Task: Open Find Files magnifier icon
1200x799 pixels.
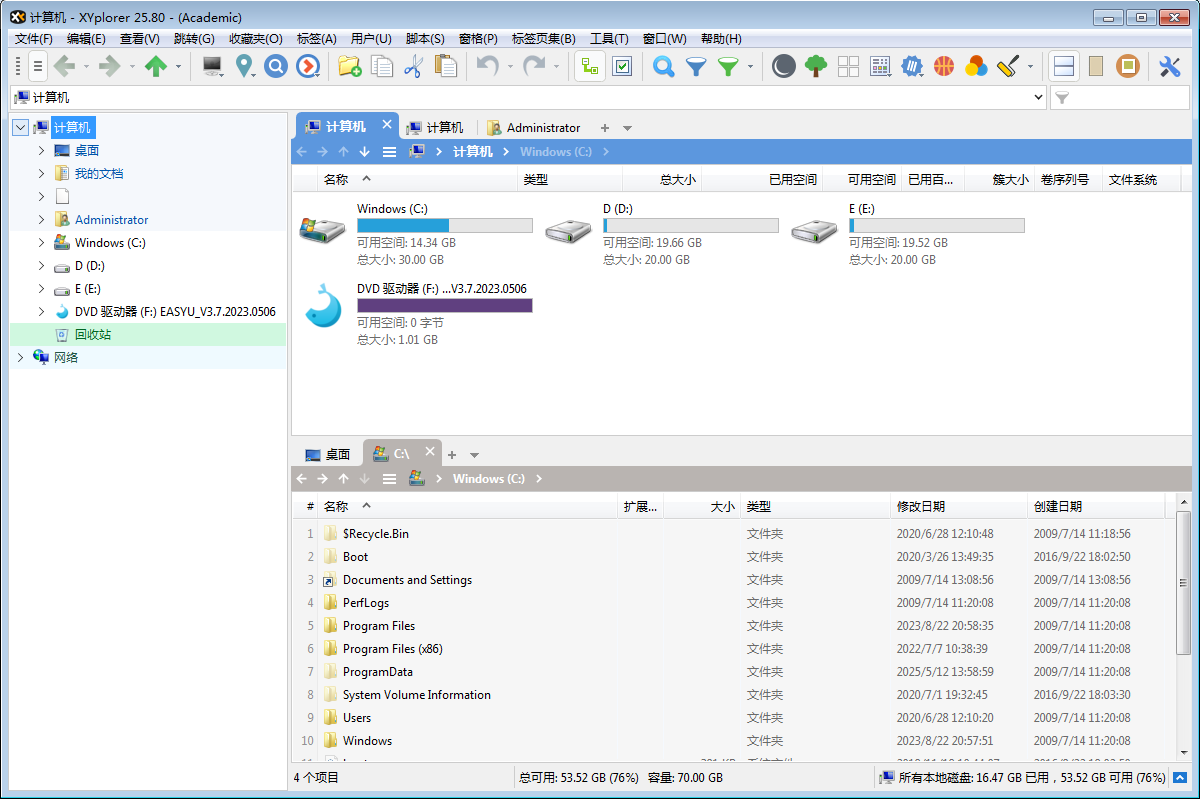Action: click(x=663, y=67)
